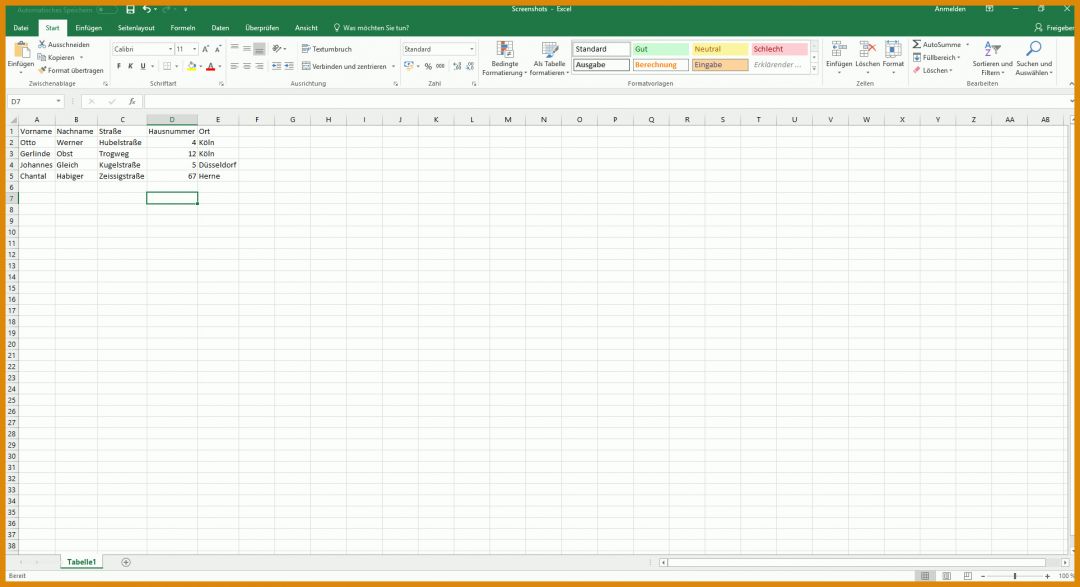Image resolution: width=1080 pixels, height=587 pixels.
Task: Increase font size with larger A
Action: click(205, 49)
